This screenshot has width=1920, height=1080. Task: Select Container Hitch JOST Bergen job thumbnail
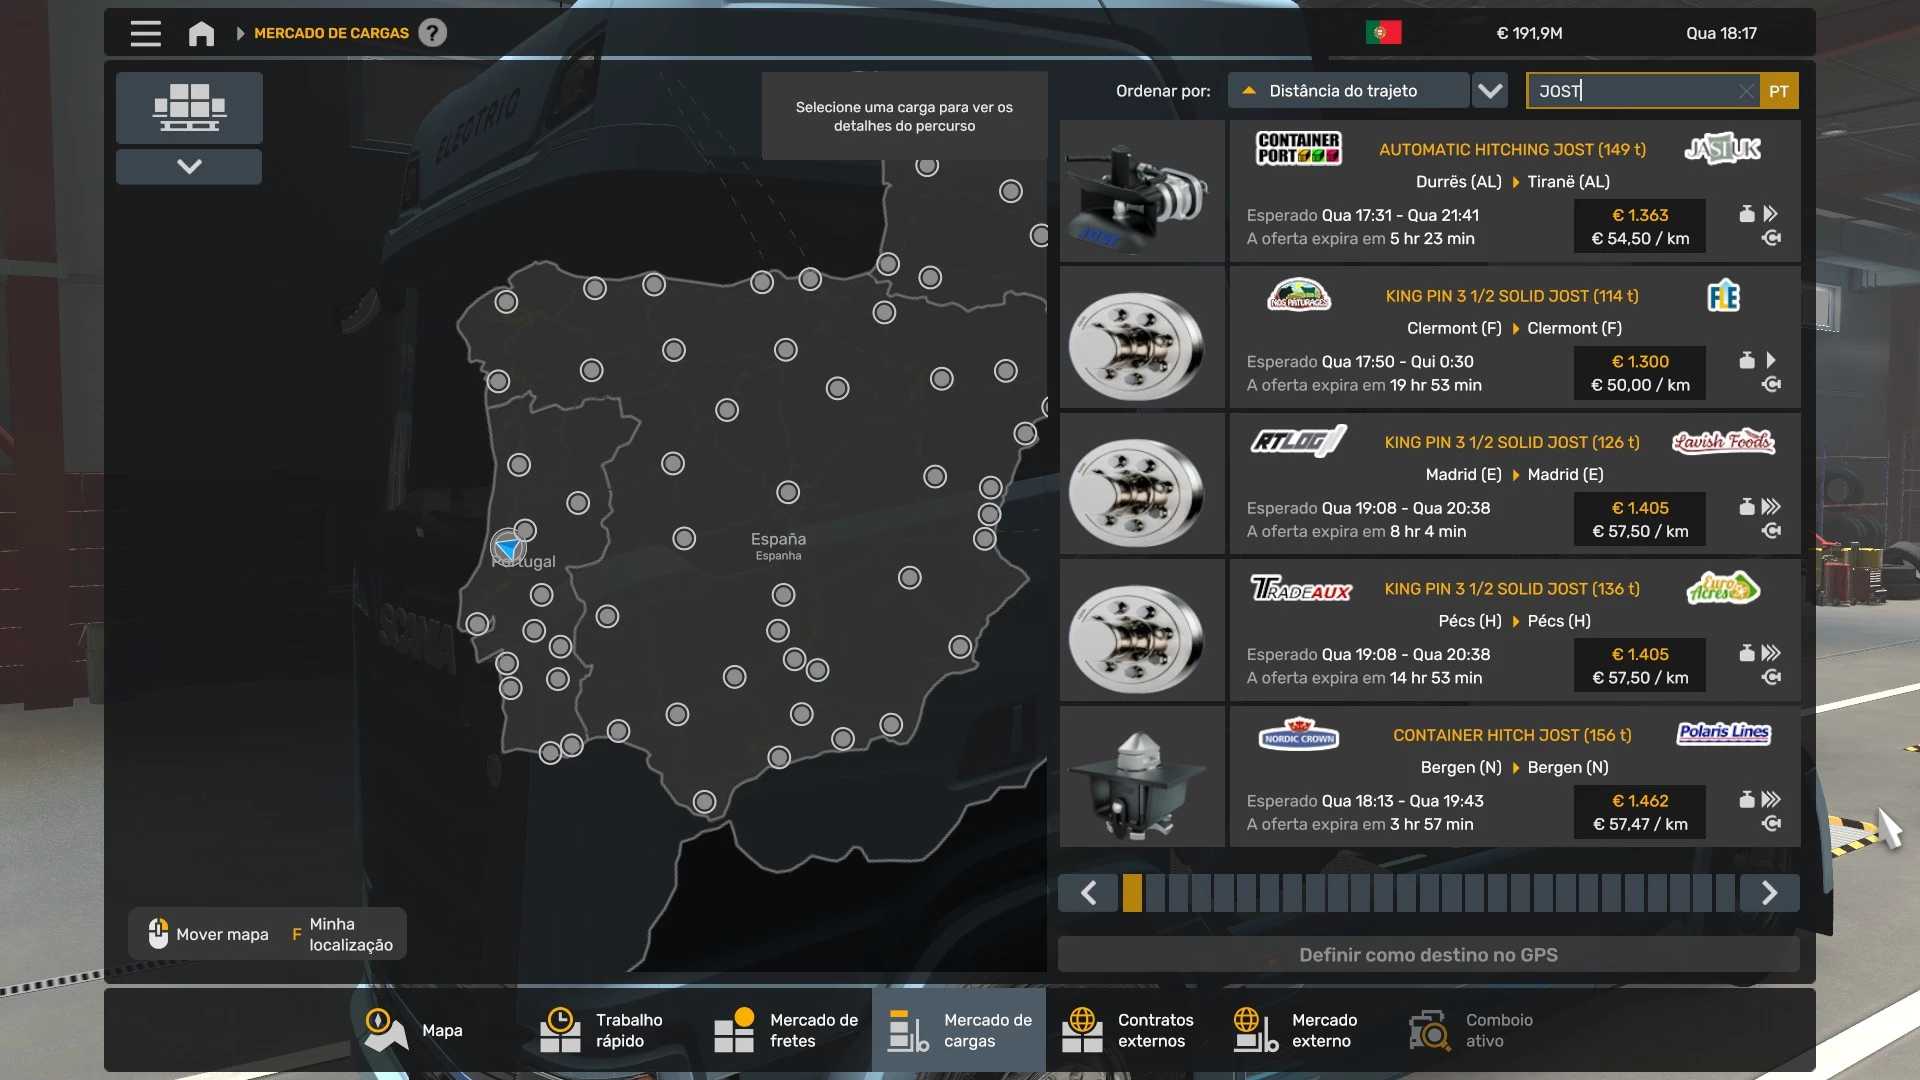[1142, 777]
